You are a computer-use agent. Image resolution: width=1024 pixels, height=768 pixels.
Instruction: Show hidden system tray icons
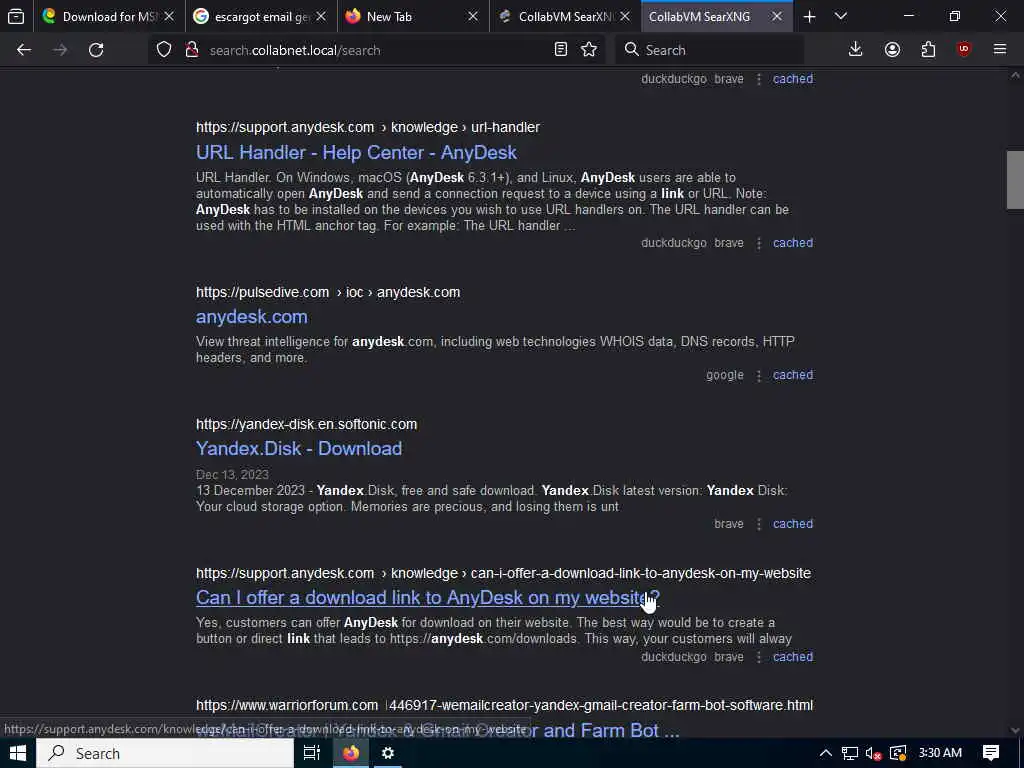[x=825, y=753]
